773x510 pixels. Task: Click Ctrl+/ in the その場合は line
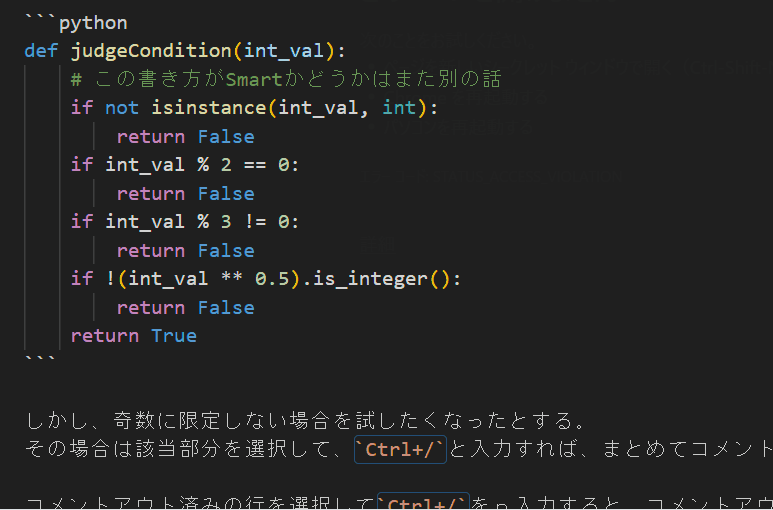pyautogui.click(x=400, y=450)
